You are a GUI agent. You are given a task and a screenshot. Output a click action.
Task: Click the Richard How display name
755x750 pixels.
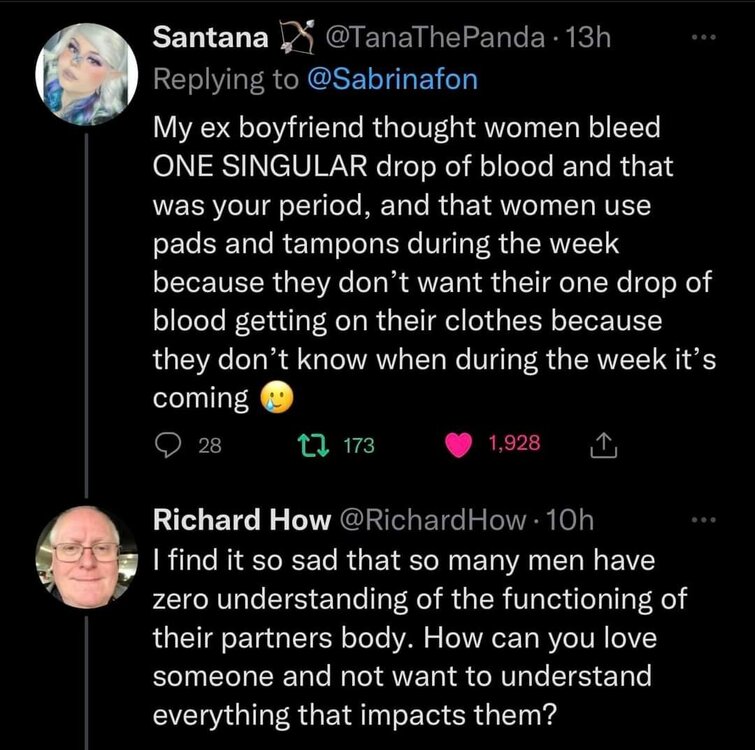[240, 519]
